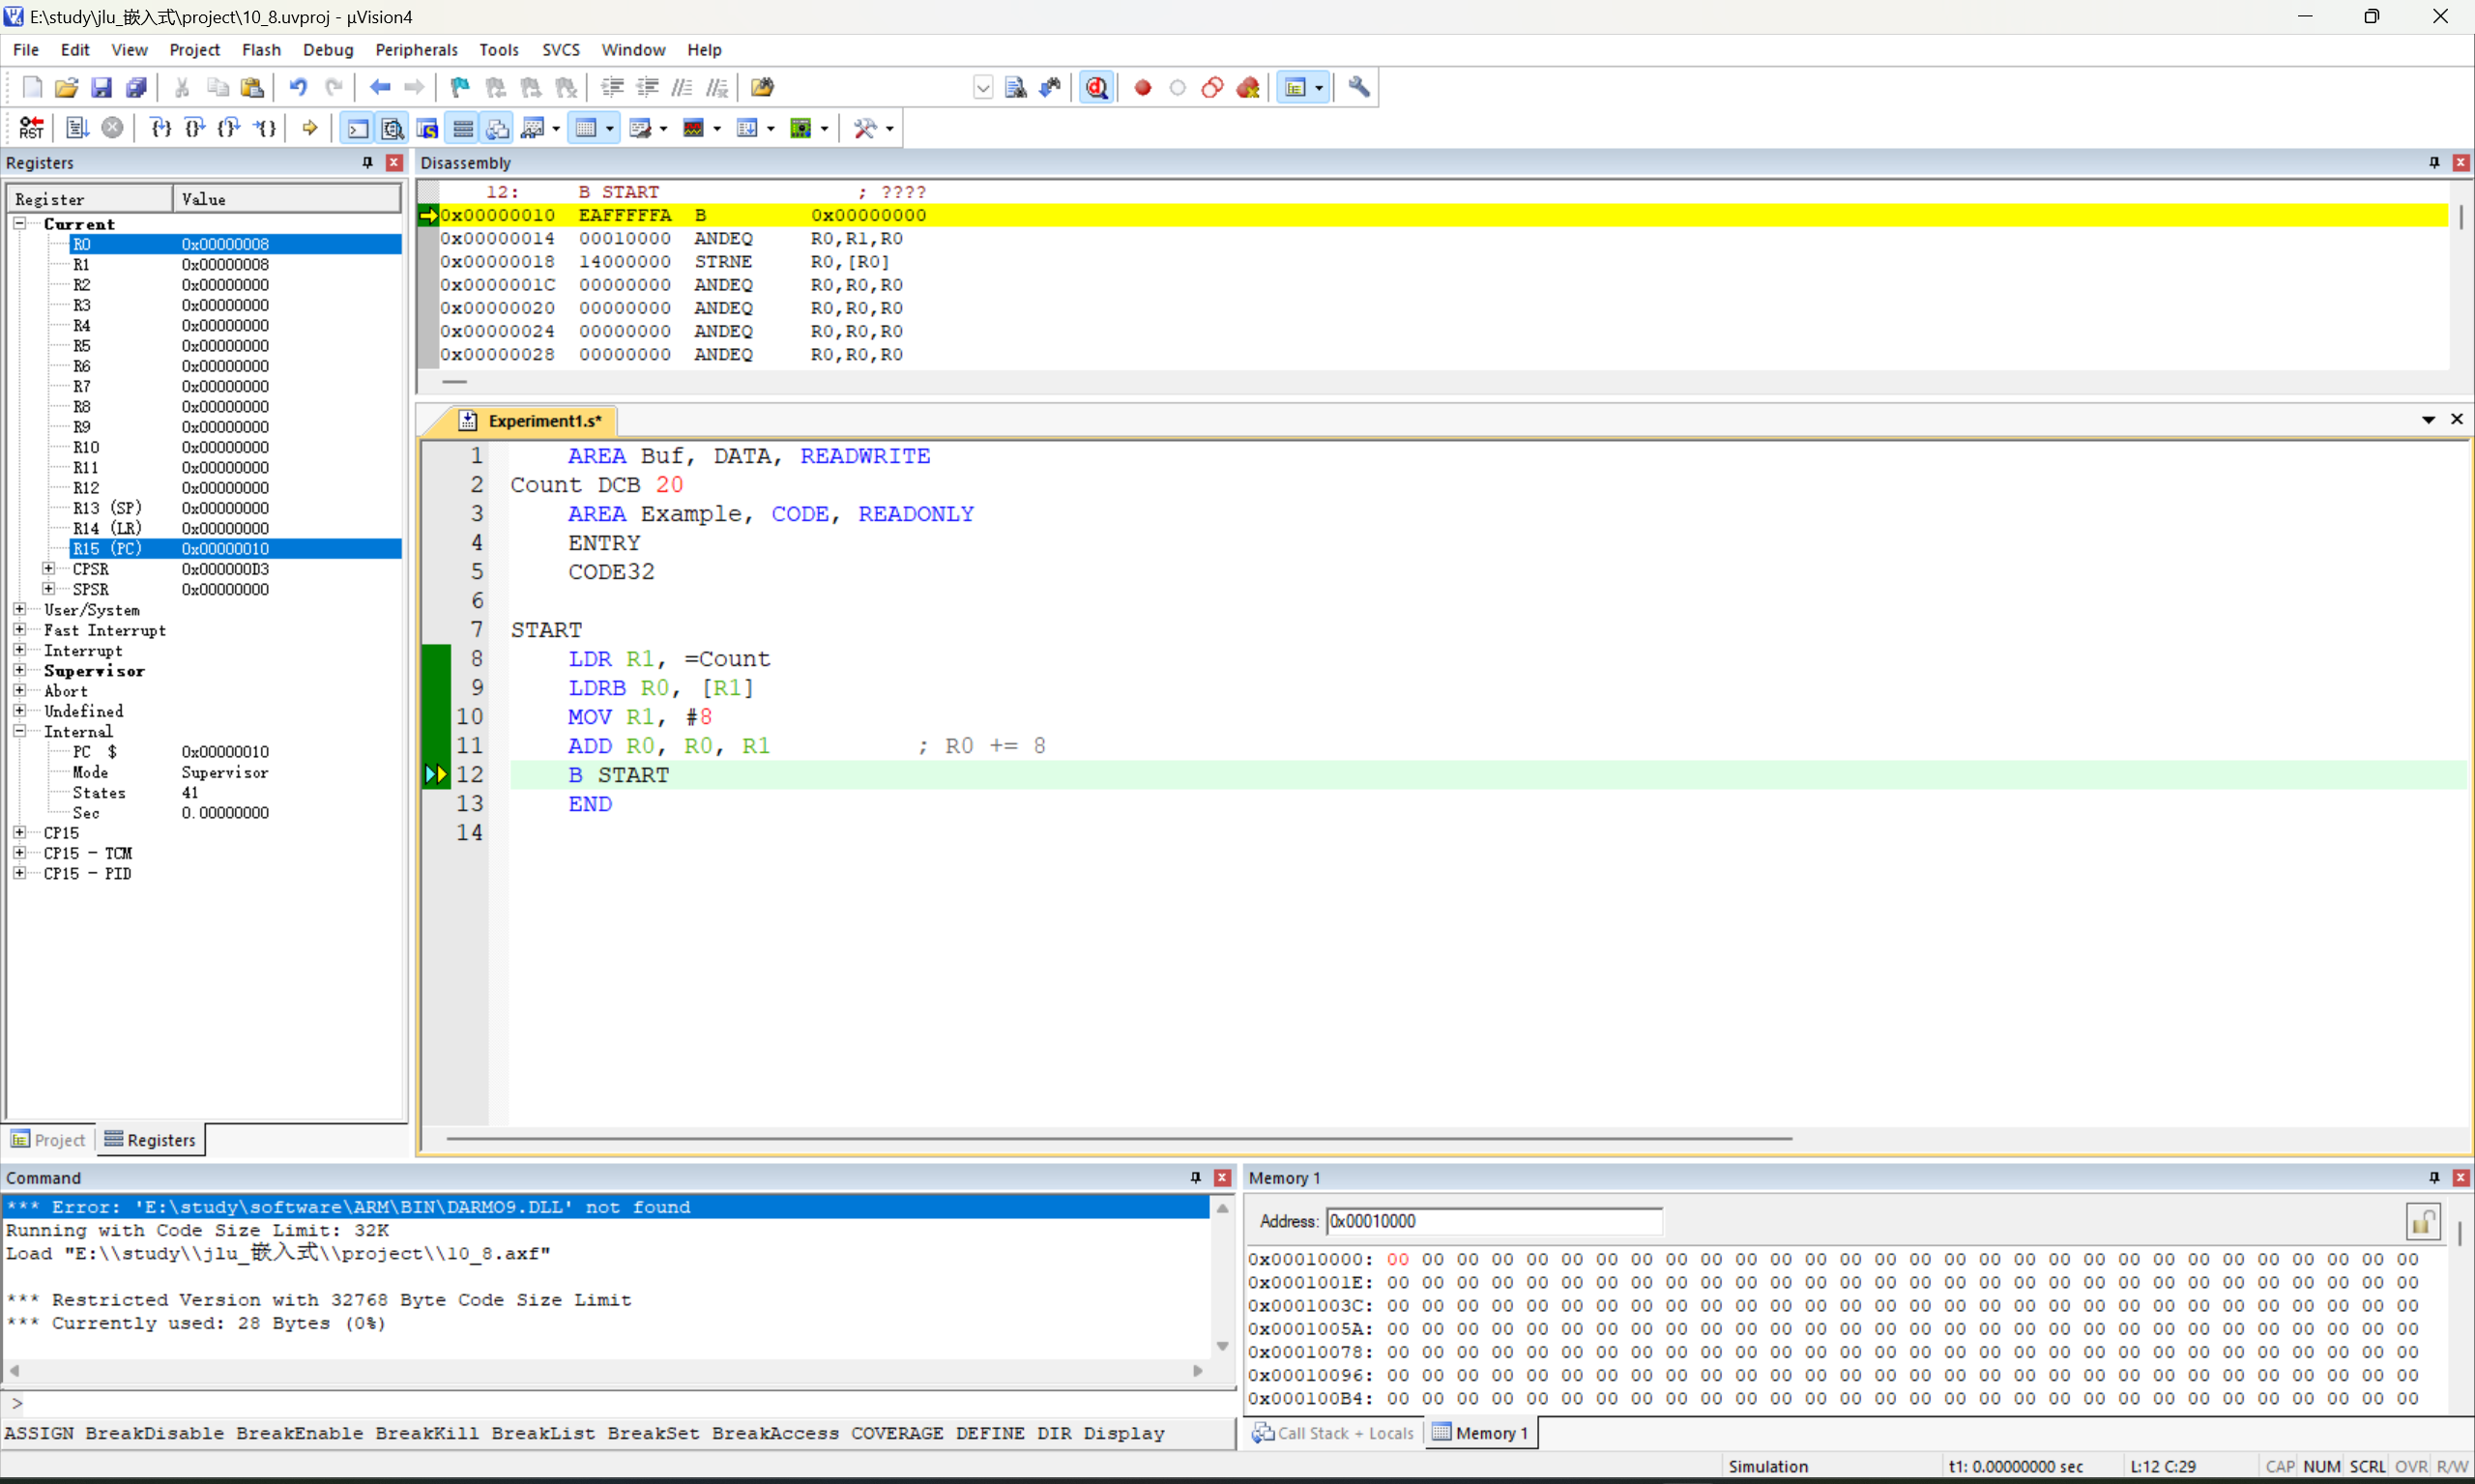Viewport: 2475px width, 1484px height.
Task: Toggle the Registers Window button
Action: 462,128
